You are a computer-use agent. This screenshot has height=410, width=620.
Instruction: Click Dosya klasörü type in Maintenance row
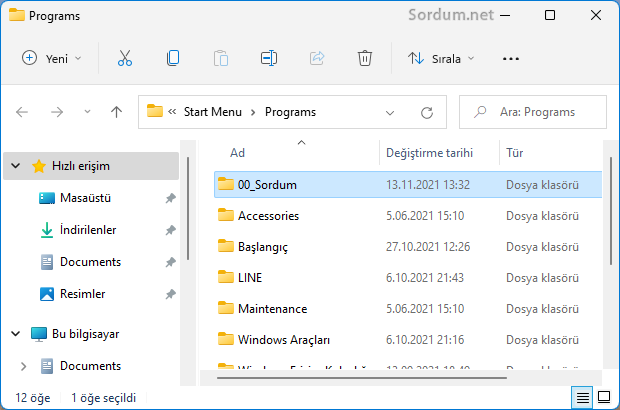tap(542, 309)
